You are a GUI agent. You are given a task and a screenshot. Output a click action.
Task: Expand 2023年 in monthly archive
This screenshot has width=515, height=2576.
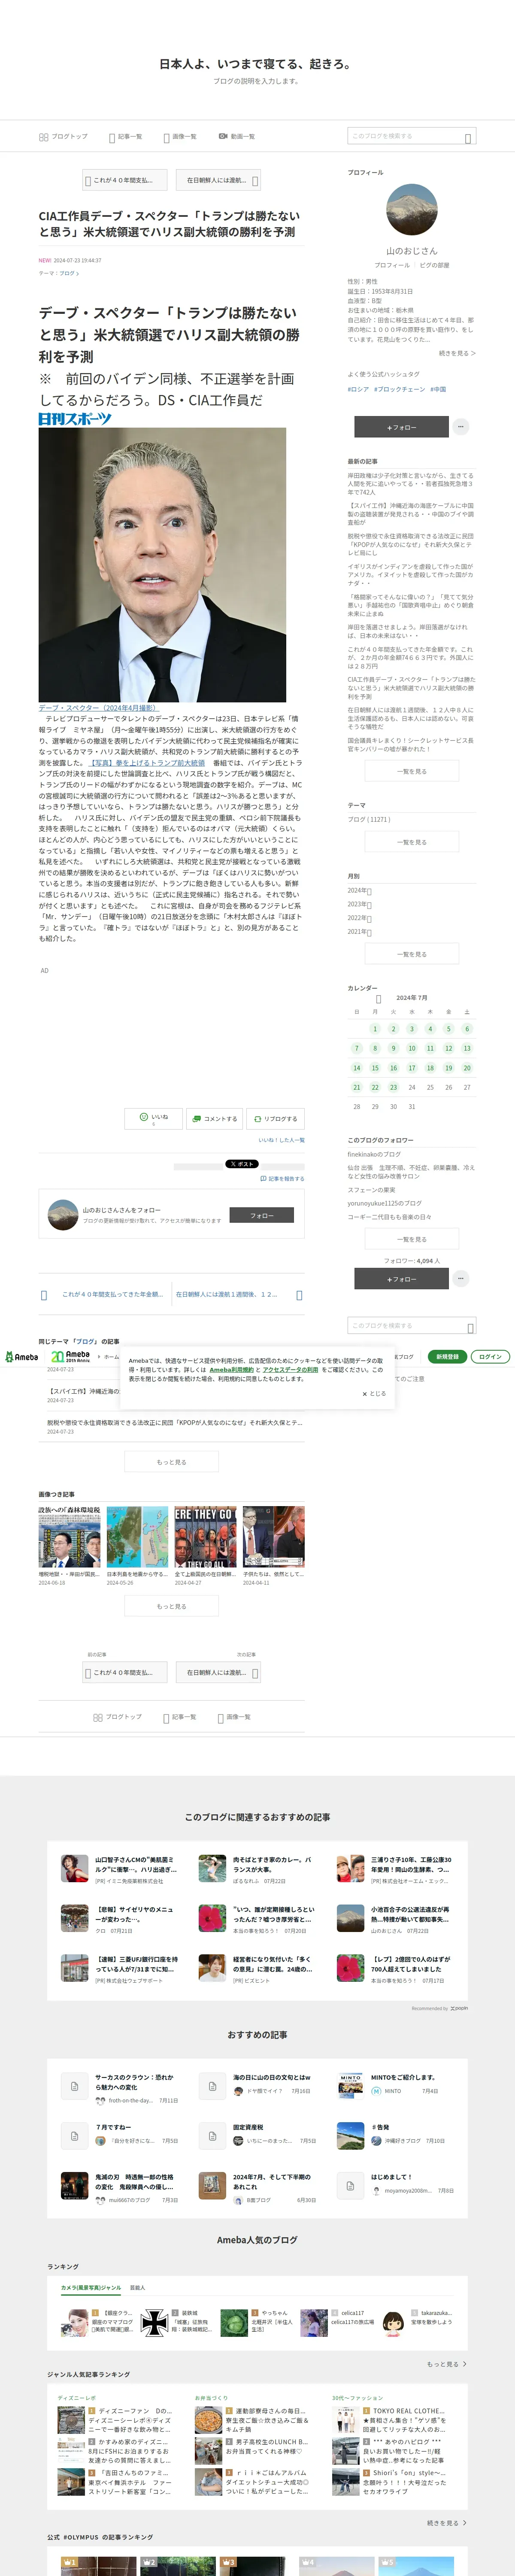pos(359,904)
